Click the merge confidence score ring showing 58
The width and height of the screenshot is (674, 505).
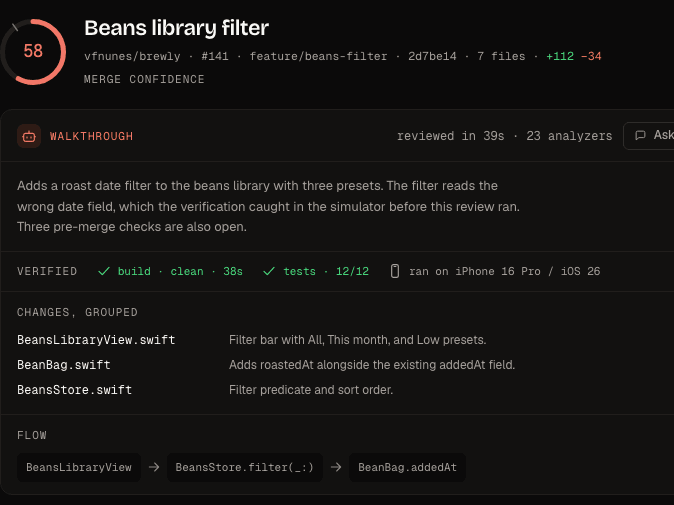(33, 52)
